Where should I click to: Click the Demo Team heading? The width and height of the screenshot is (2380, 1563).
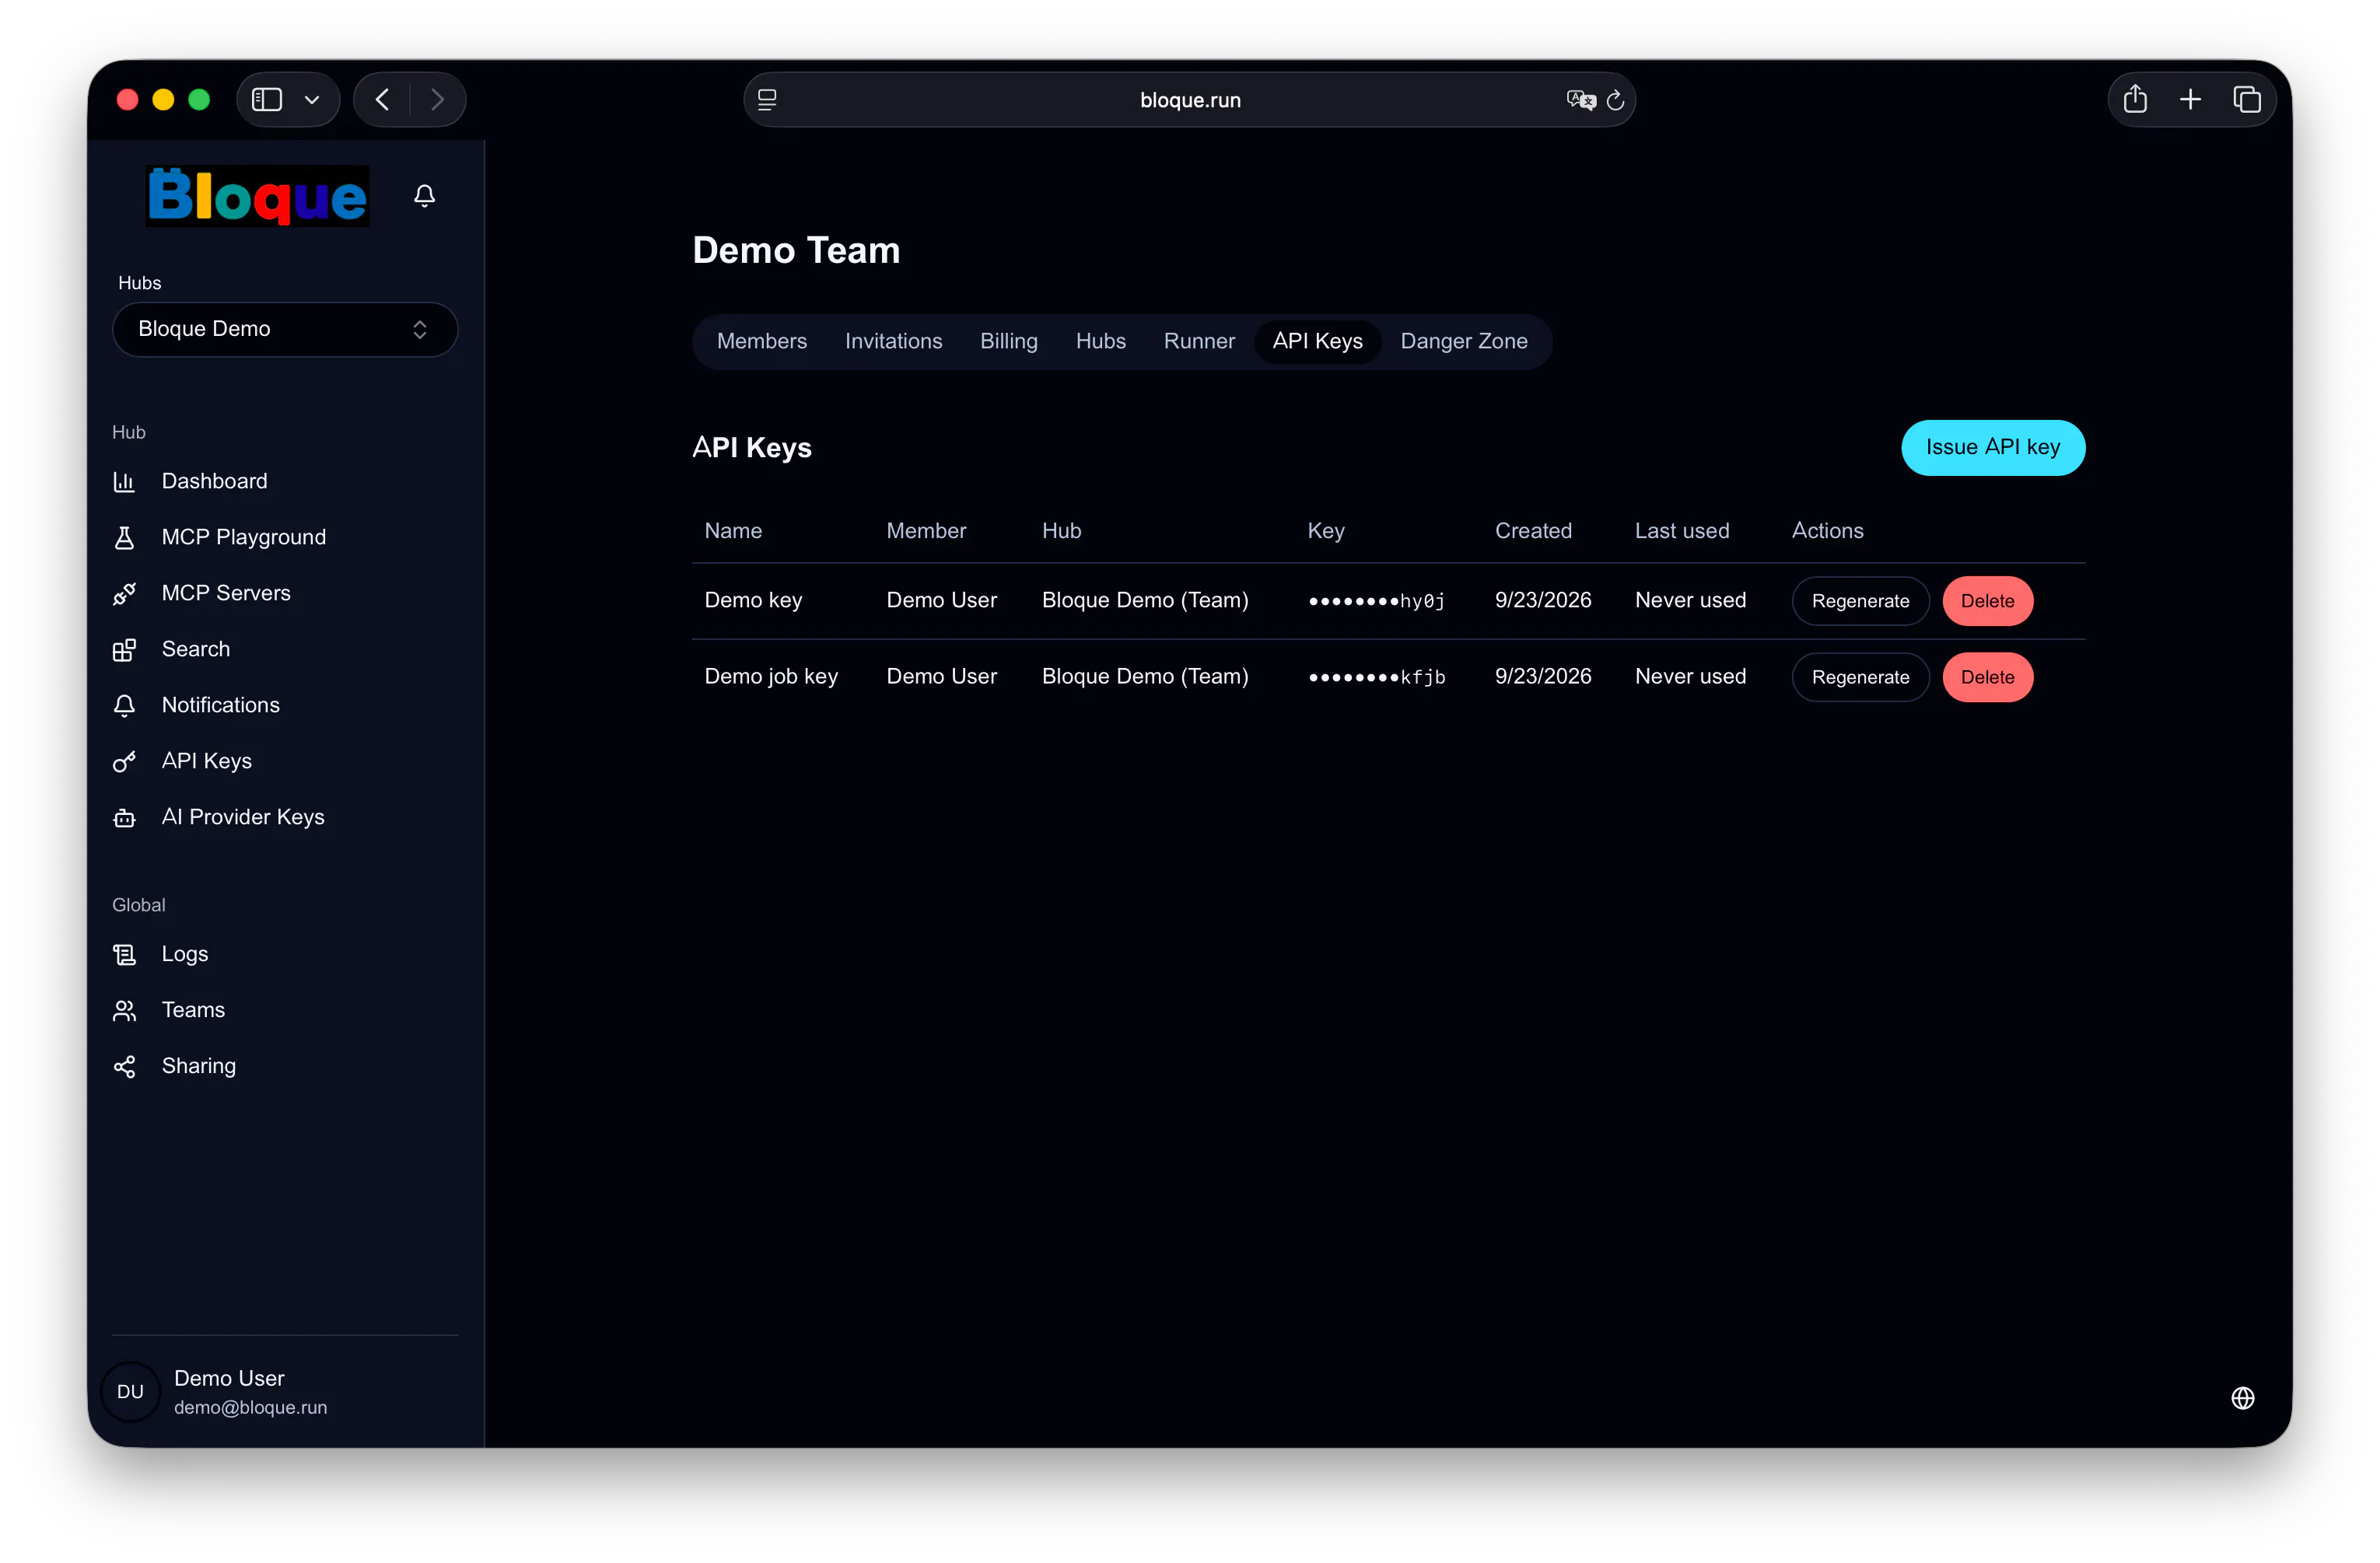tap(796, 250)
